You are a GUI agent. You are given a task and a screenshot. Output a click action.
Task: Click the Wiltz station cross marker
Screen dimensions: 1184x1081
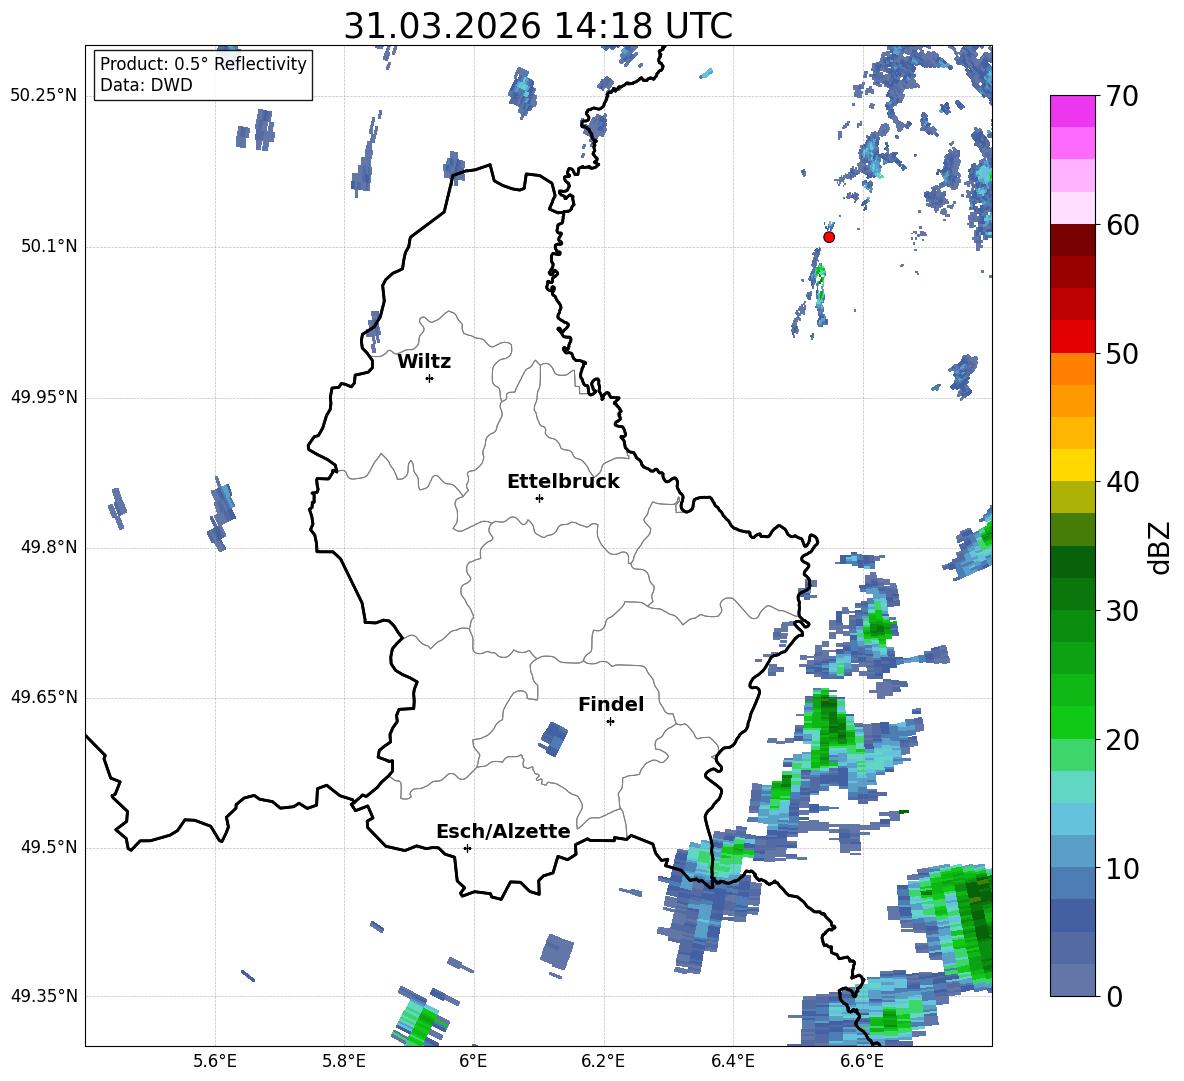click(x=430, y=378)
